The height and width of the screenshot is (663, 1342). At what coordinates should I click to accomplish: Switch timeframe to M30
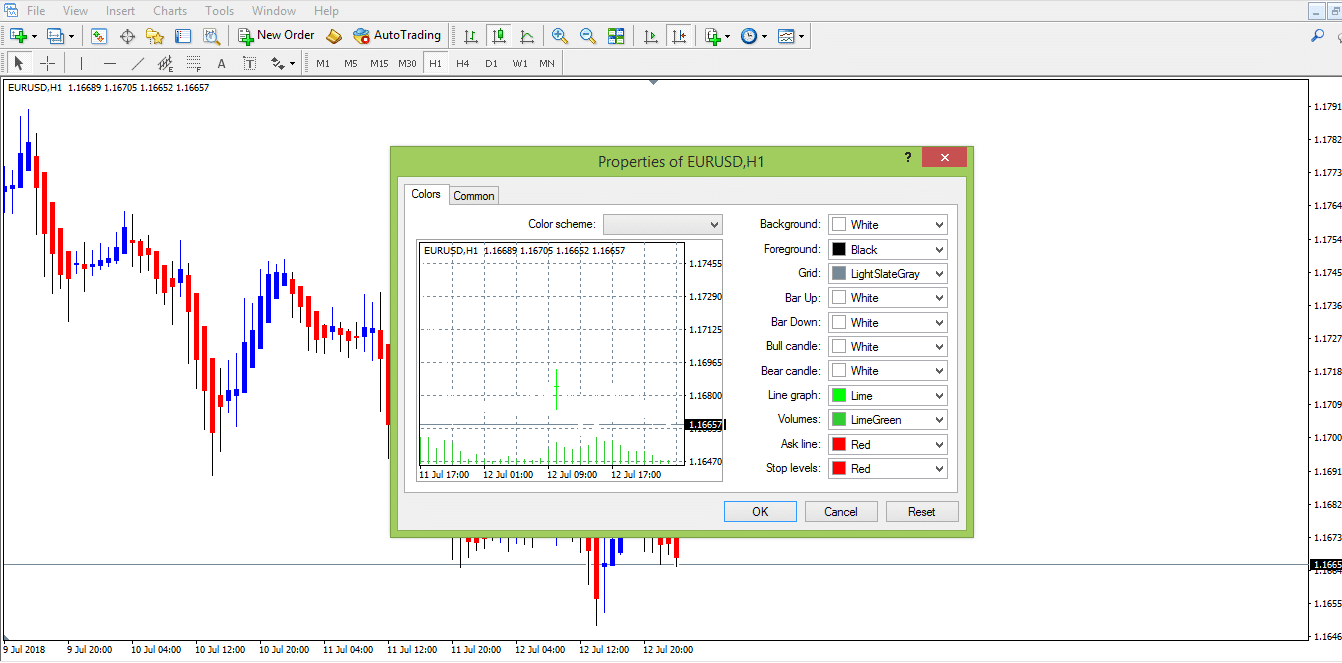pos(407,63)
